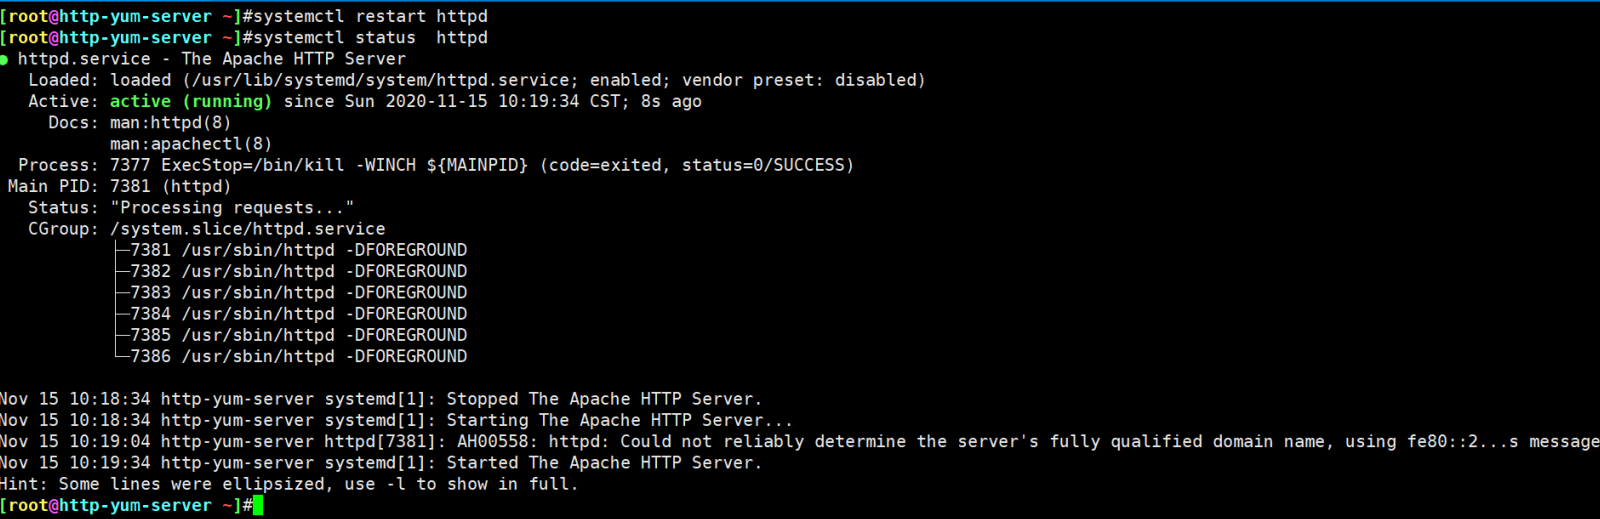The image size is (1600, 519).
Task: Click the 'Started The Apache HTTP Server' log line
Action: point(380,463)
